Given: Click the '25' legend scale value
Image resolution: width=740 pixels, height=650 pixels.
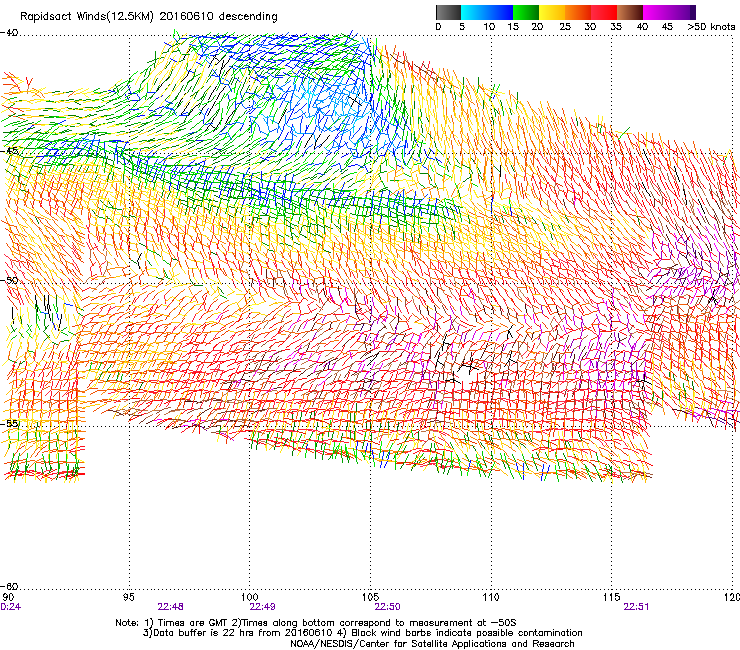Looking at the screenshot, I should click(x=565, y=27).
